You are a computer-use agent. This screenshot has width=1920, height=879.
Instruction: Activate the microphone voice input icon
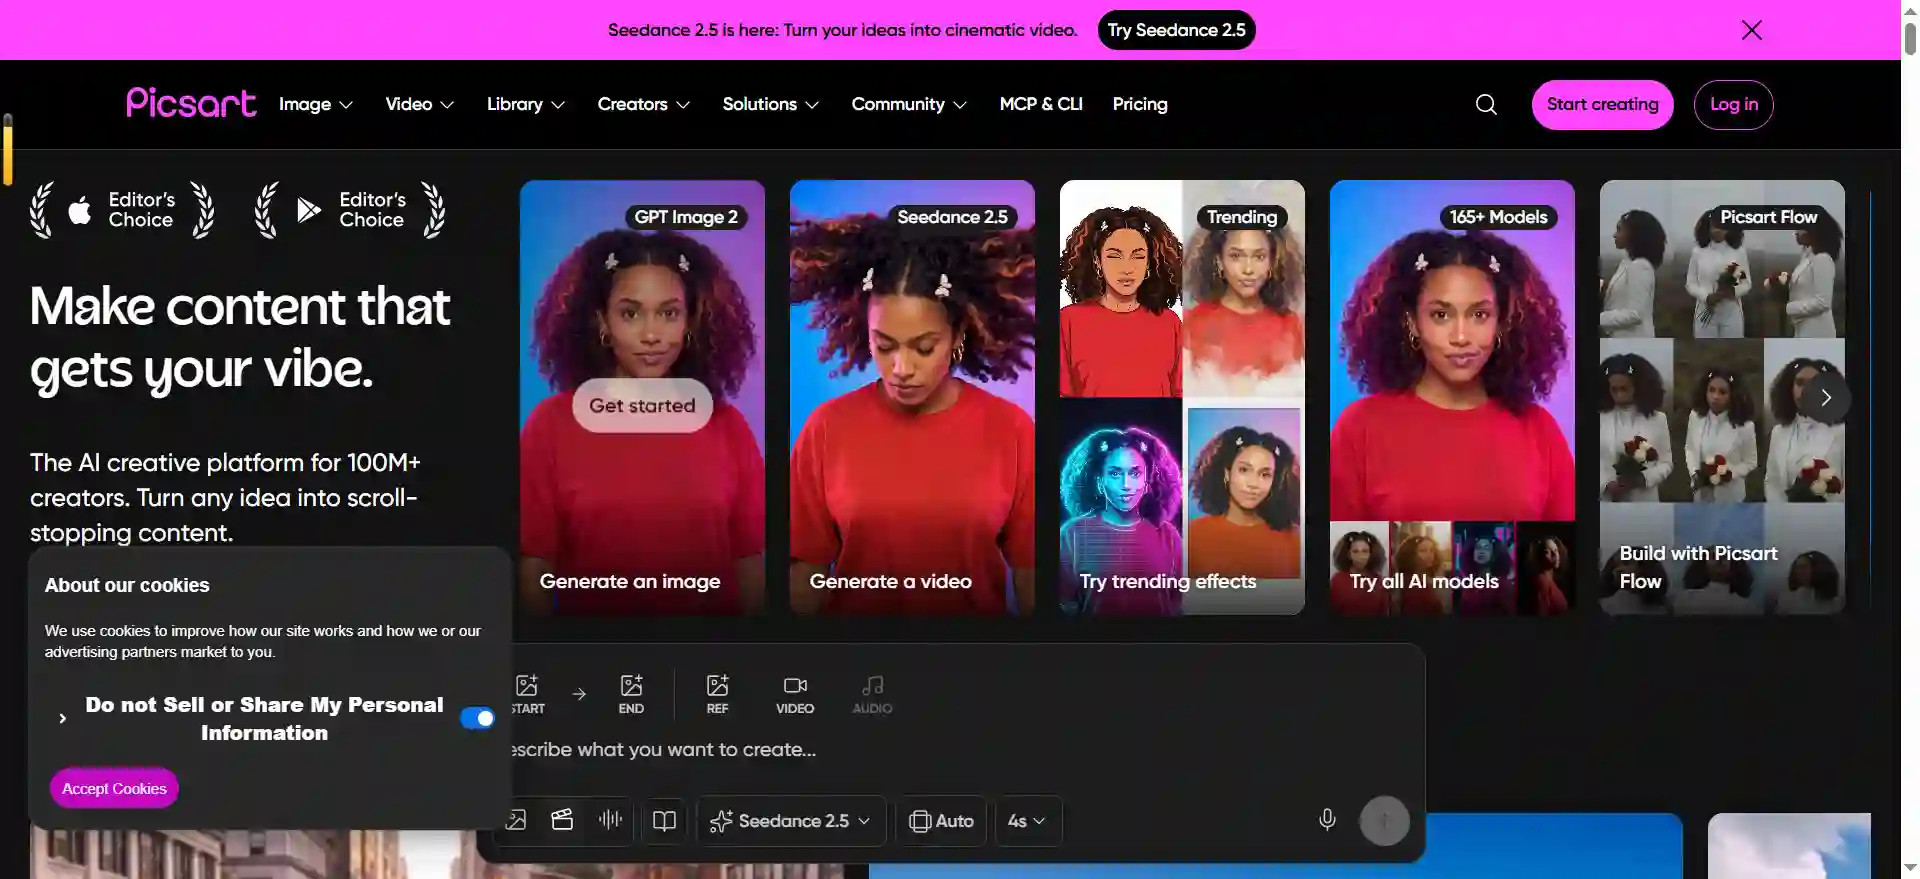click(x=1327, y=820)
